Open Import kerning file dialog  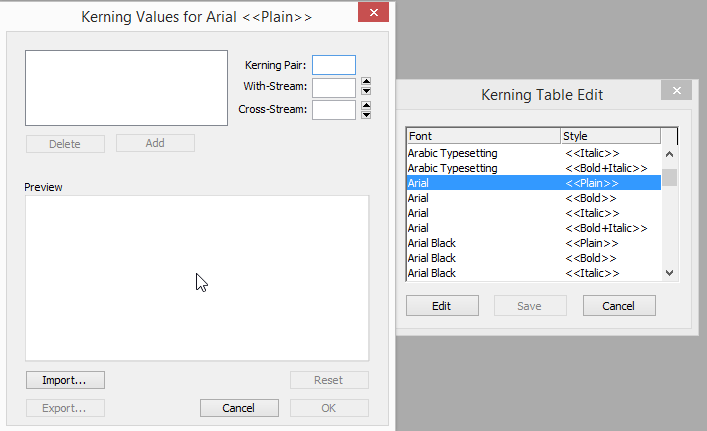[x=65, y=380]
